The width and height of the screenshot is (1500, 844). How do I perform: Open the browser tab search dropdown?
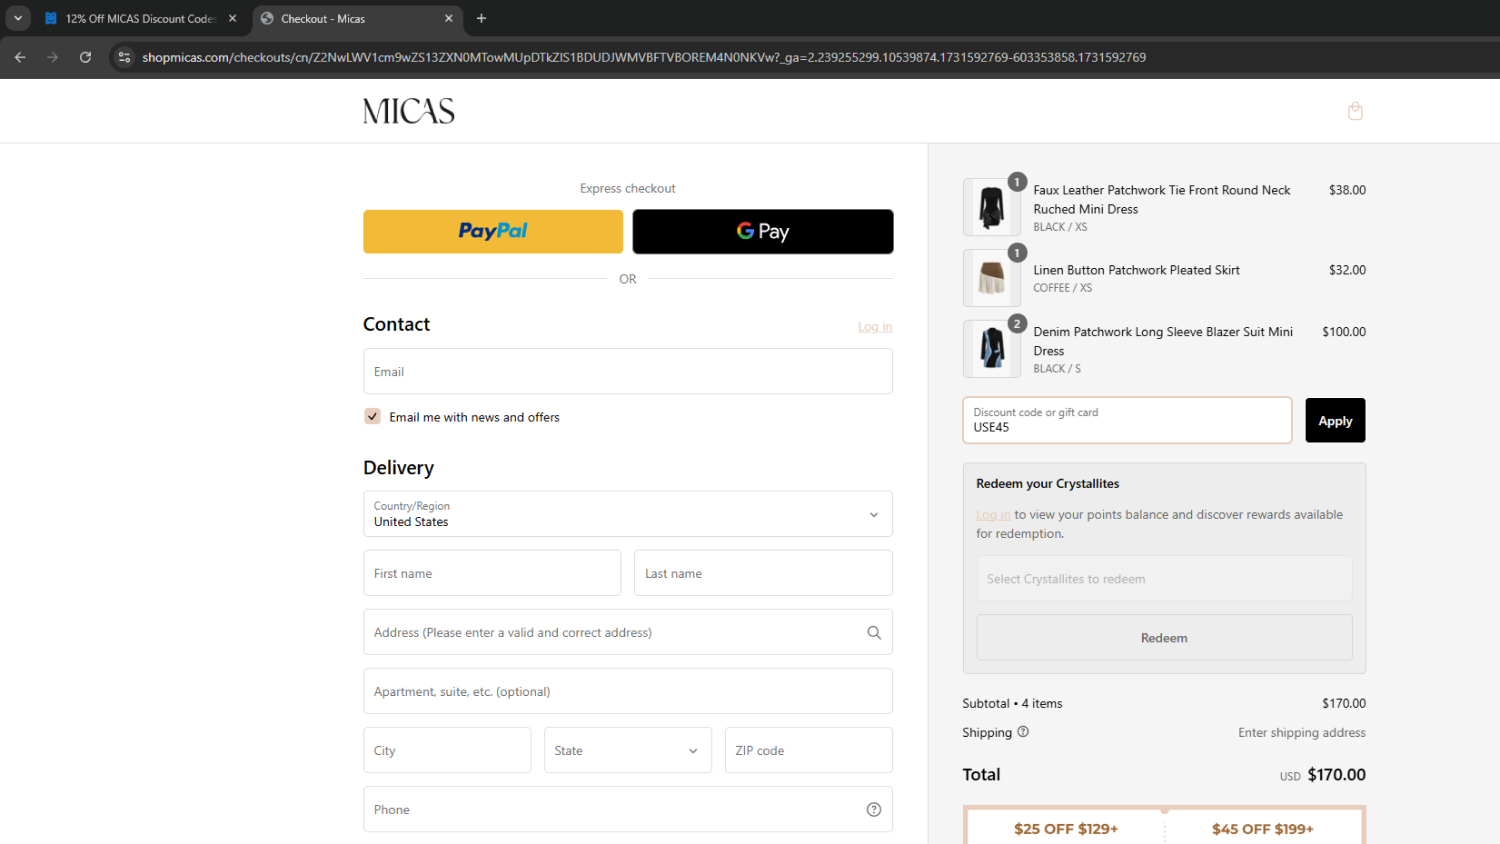(x=18, y=18)
